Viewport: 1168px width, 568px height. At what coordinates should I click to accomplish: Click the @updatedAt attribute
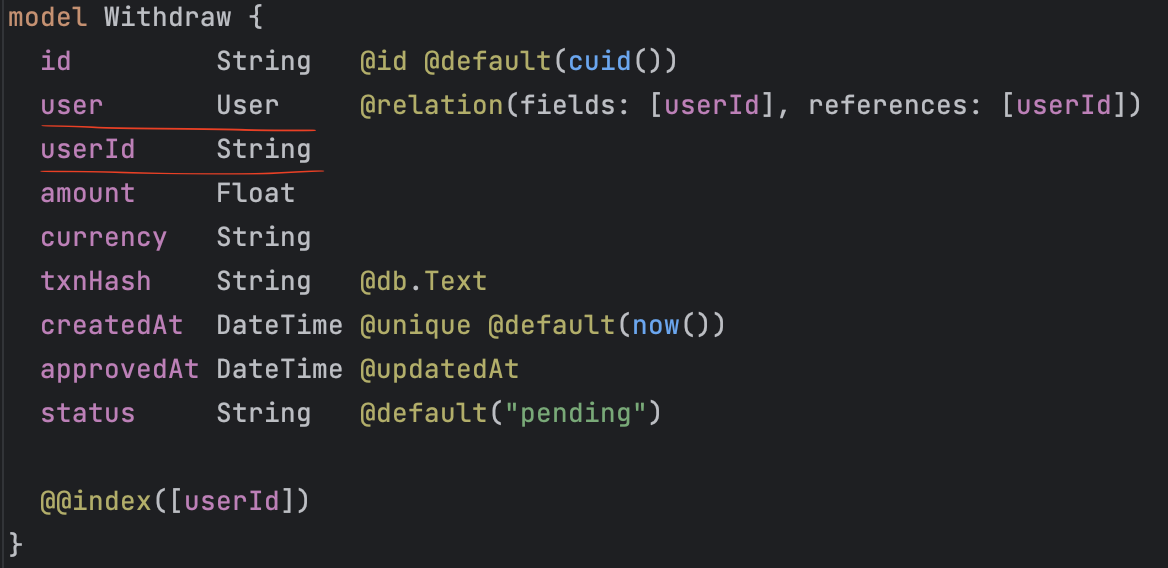coord(440,369)
